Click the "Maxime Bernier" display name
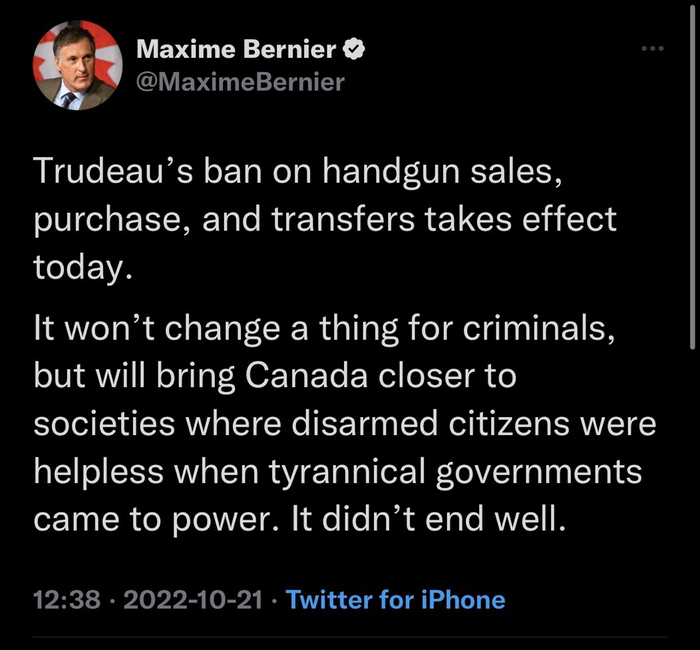This screenshot has width=700, height=650. [236, 48]
